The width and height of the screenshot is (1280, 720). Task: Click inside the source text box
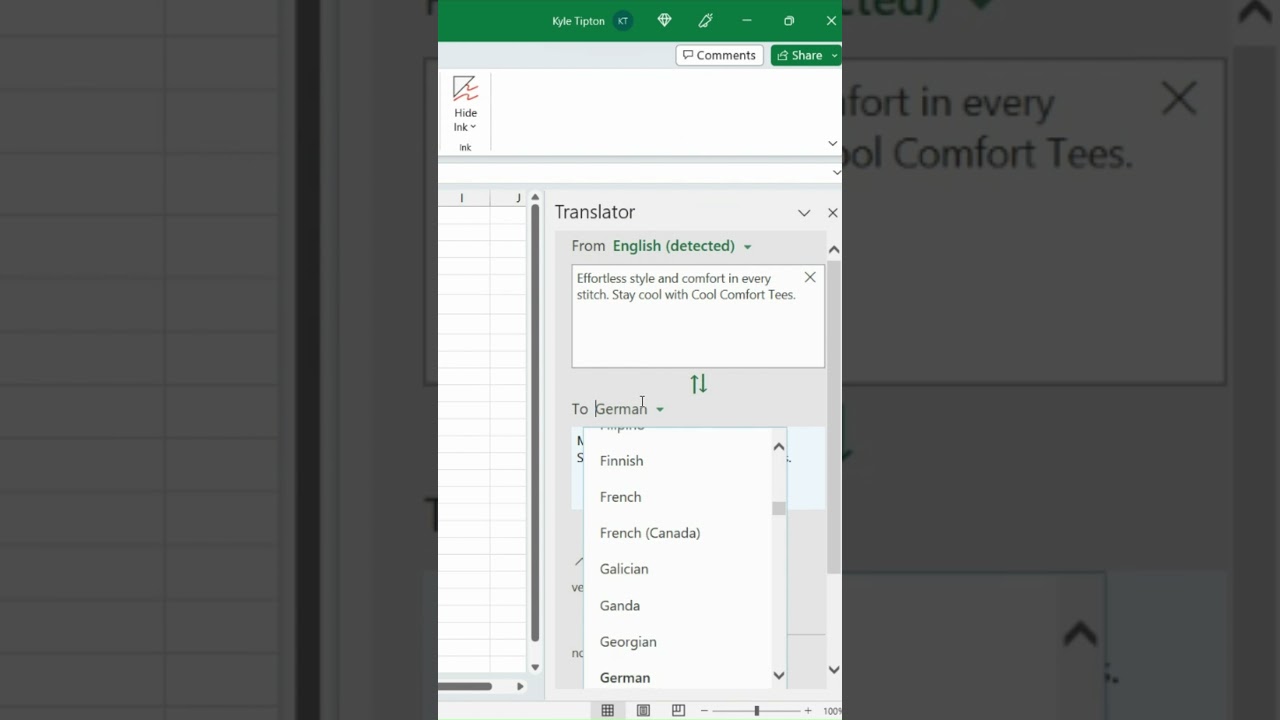click(698, 316)
